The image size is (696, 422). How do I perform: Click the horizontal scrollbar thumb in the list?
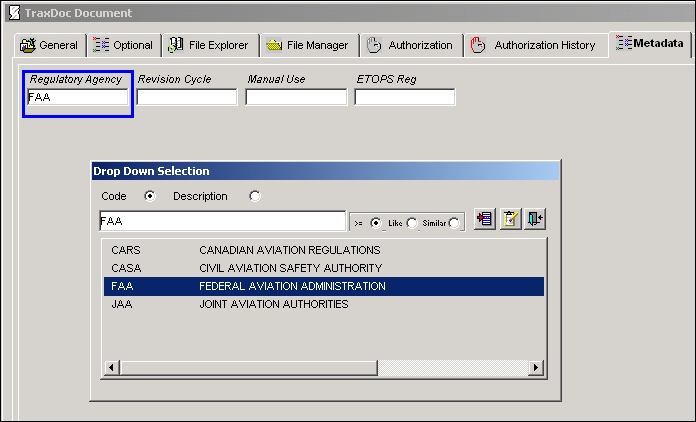249,367
